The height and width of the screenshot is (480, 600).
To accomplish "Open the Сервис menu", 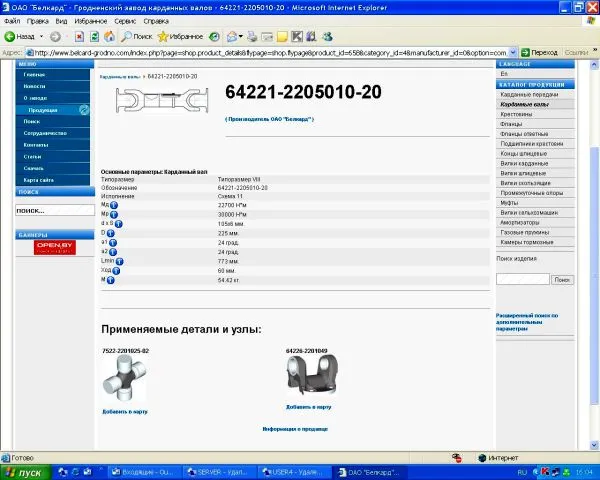I will click(125, 21).
